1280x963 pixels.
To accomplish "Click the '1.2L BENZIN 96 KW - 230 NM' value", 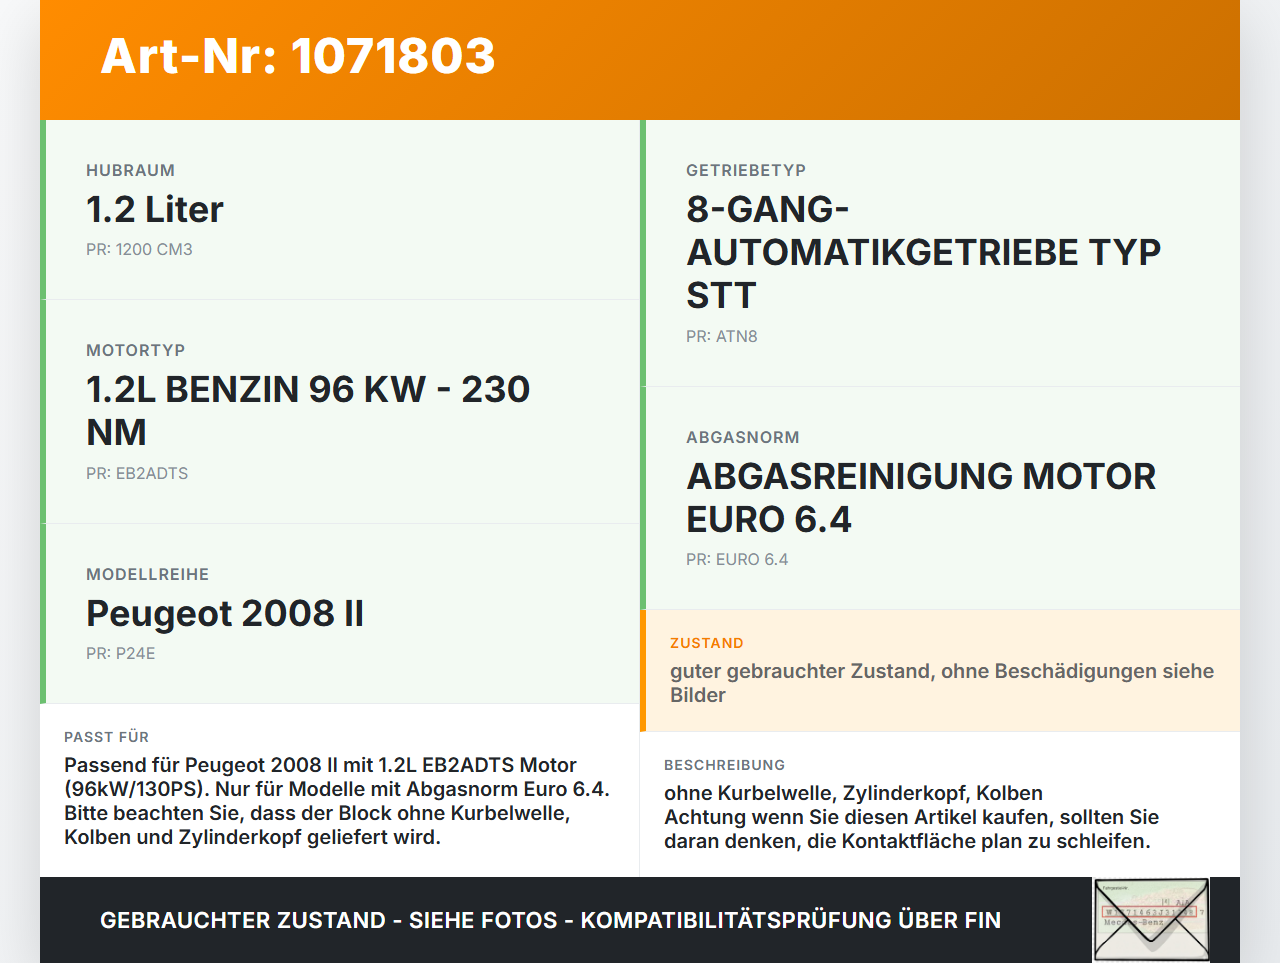I will [x=308, y=410].
